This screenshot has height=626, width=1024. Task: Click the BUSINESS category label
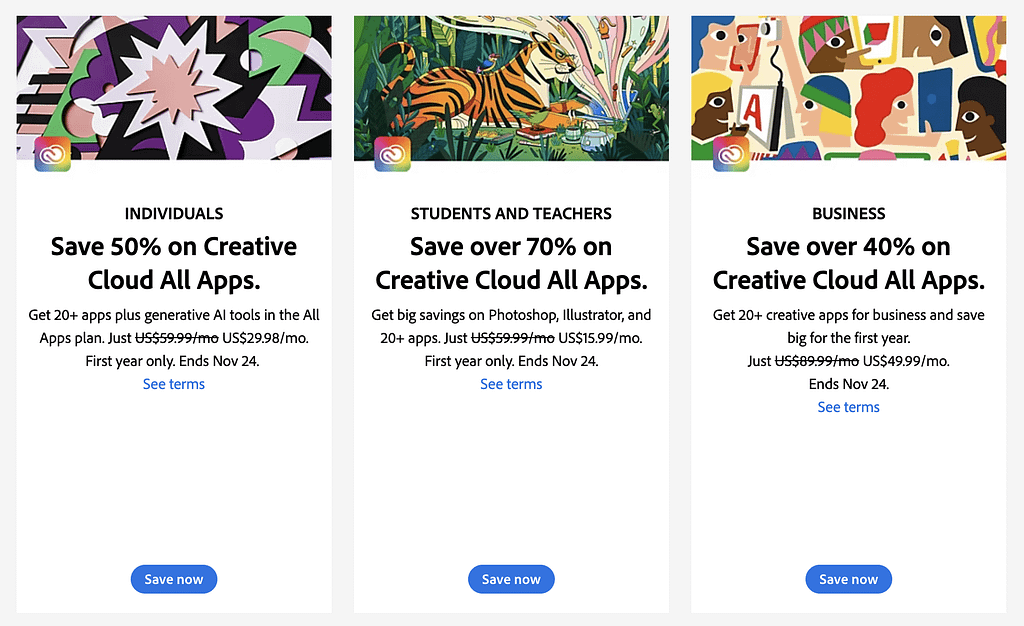(x=848, y=213)
